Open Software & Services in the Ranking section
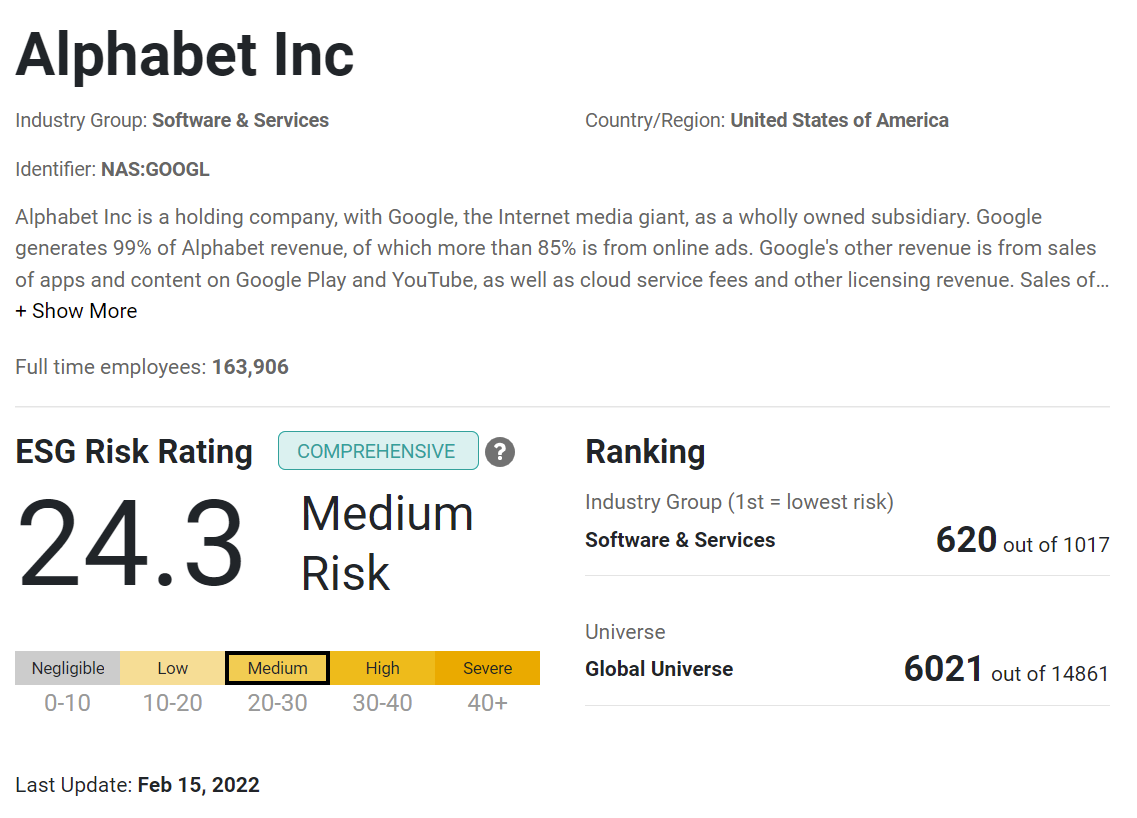 click(x=680, y=540)
